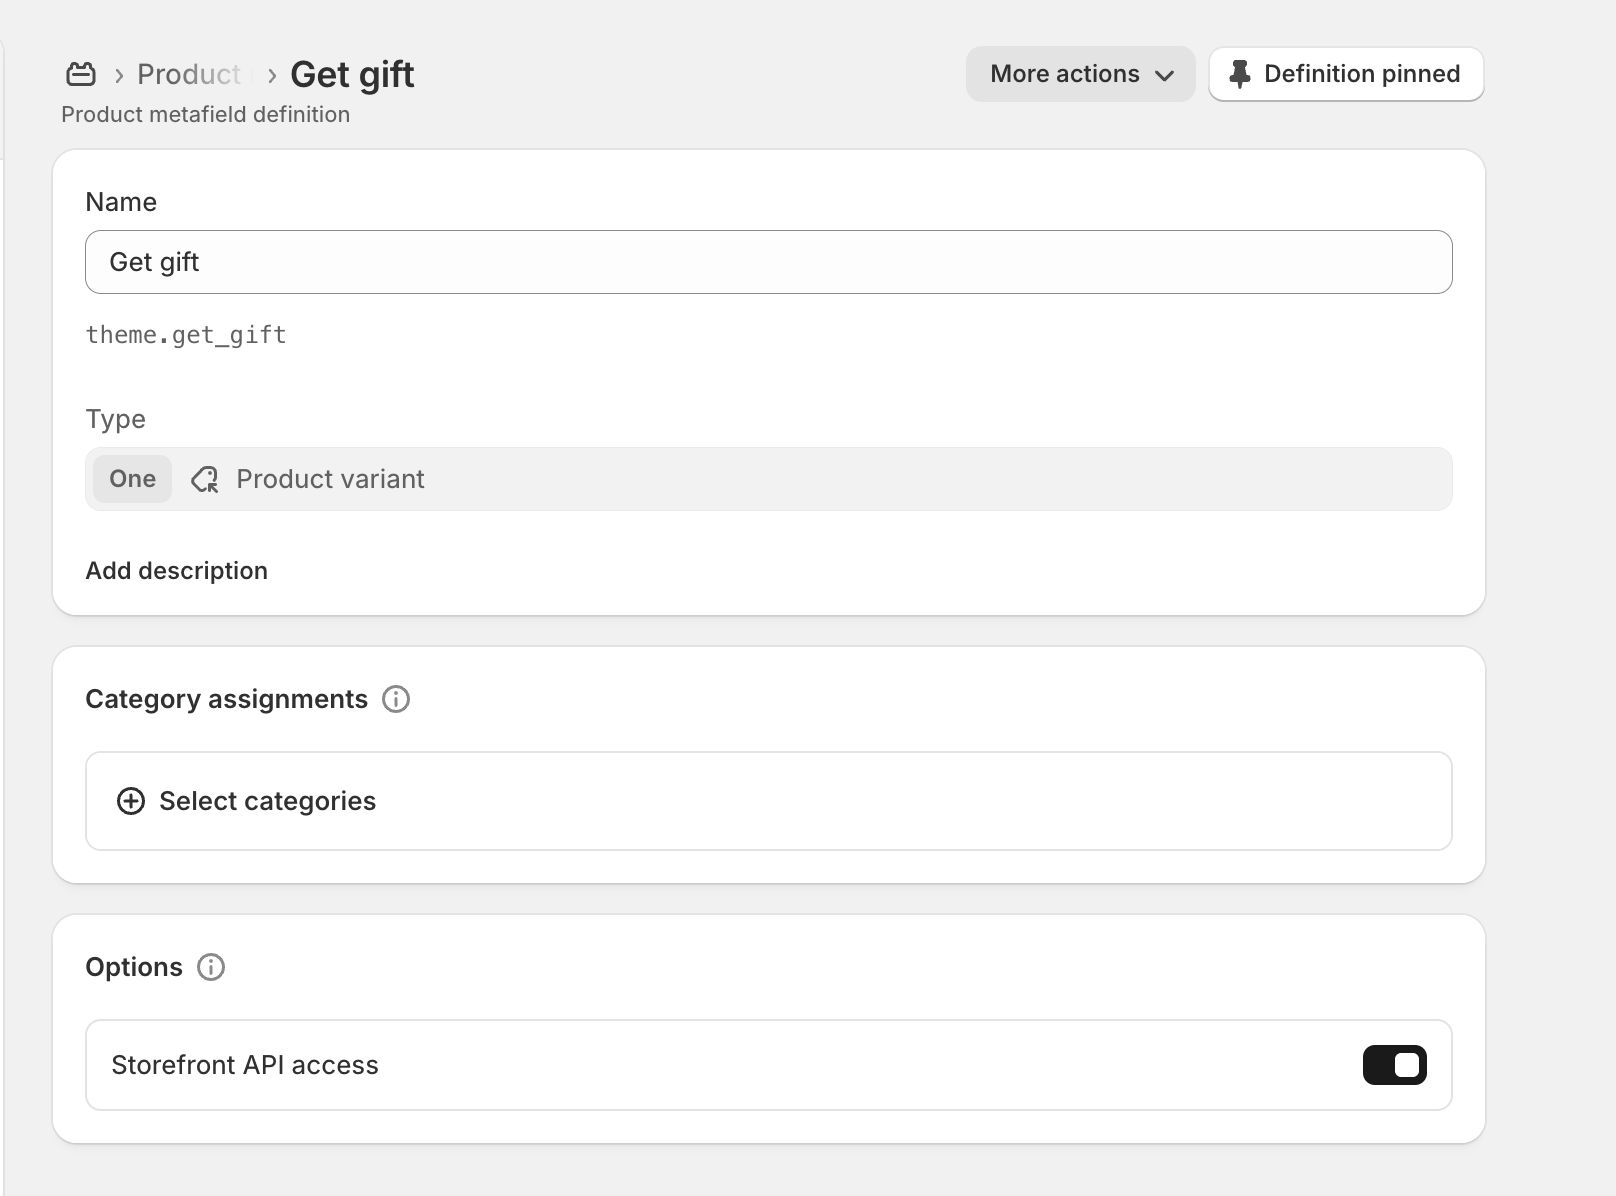
Task: Go back to the Product breadcrumb
Action: [x=188, y=74]
